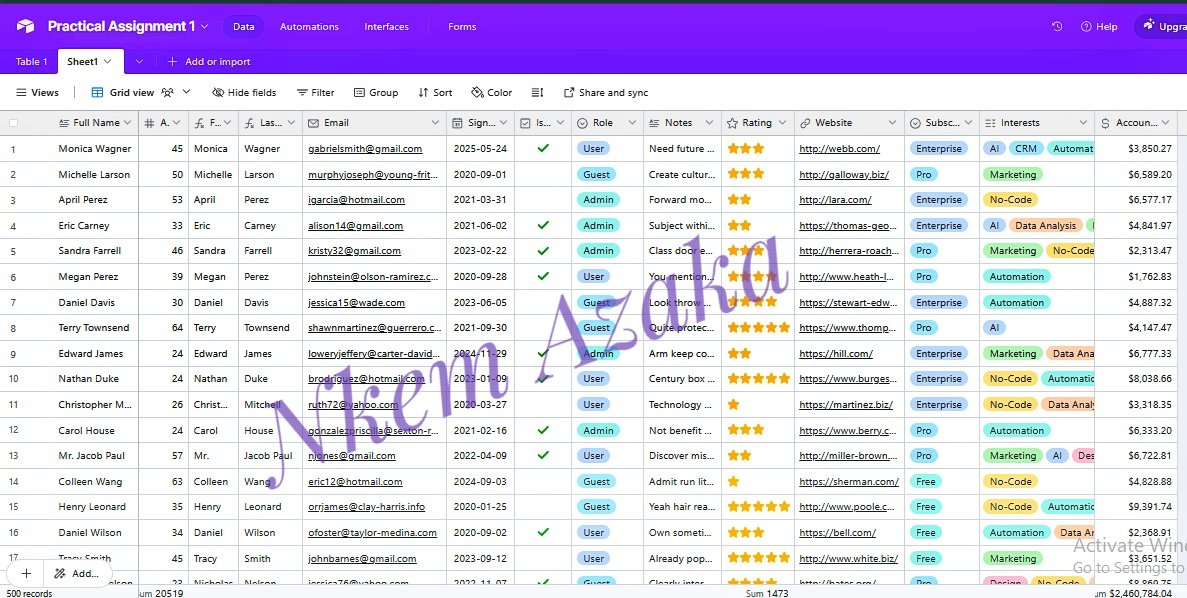Check the checkbox in Michelle Larson's row
The height and width of the screenshot is (598, 1187).
coord(543,174)
